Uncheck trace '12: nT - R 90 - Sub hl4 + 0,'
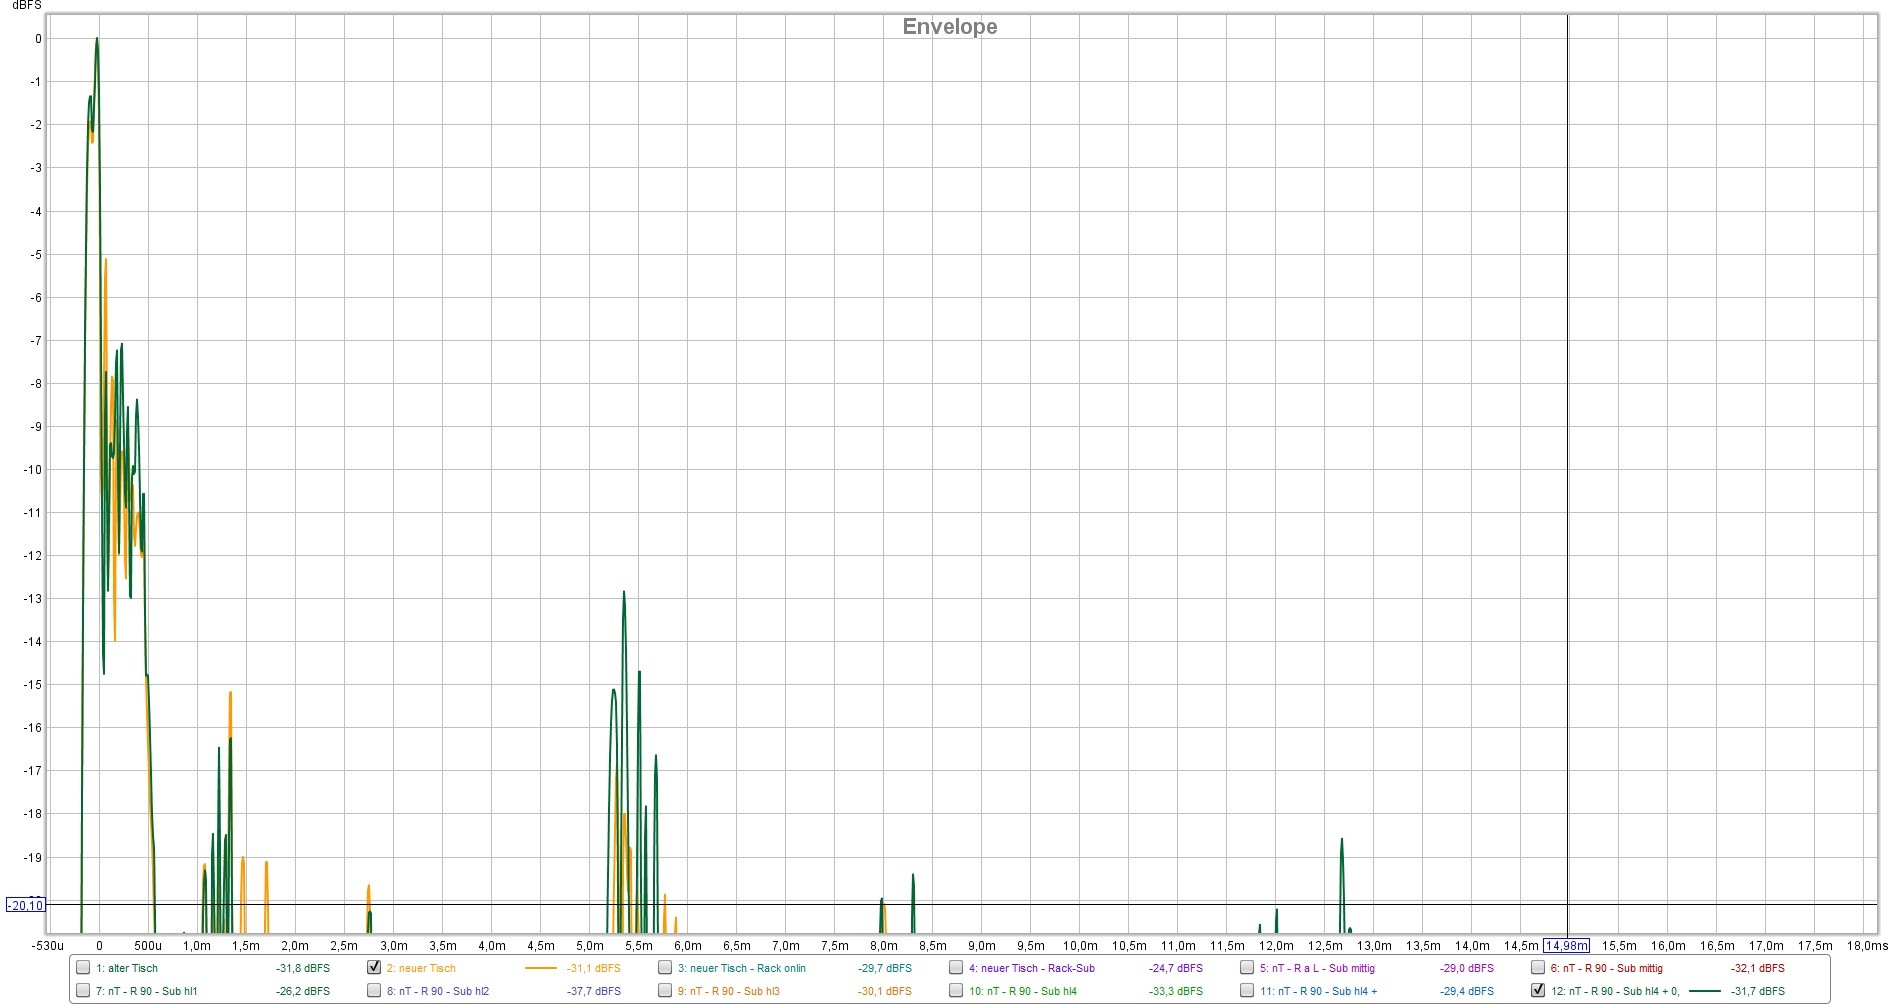This screenshot has height=1005, width=1900. click(x=1538, y=991)
